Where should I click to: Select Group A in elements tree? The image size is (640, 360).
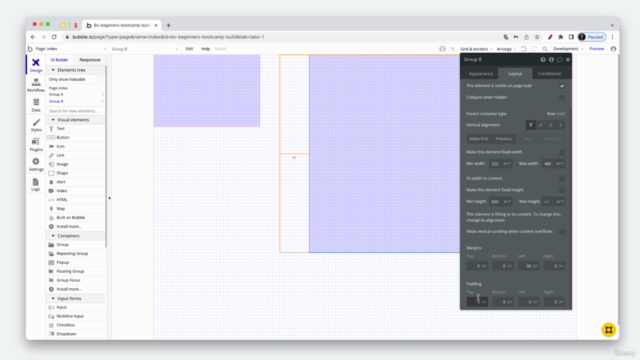point(56,95)
